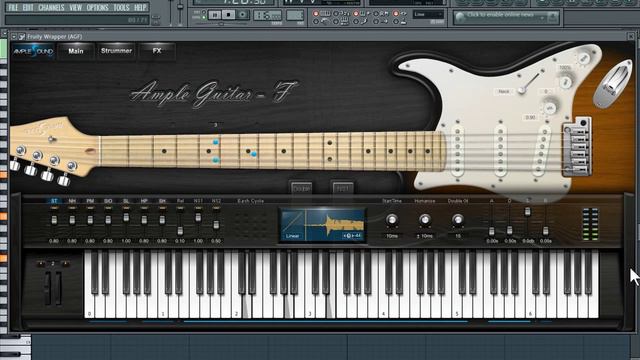Click the guitar output jack plate
The height and width of the screenshot is (360, 640).
tap(612, 84)
